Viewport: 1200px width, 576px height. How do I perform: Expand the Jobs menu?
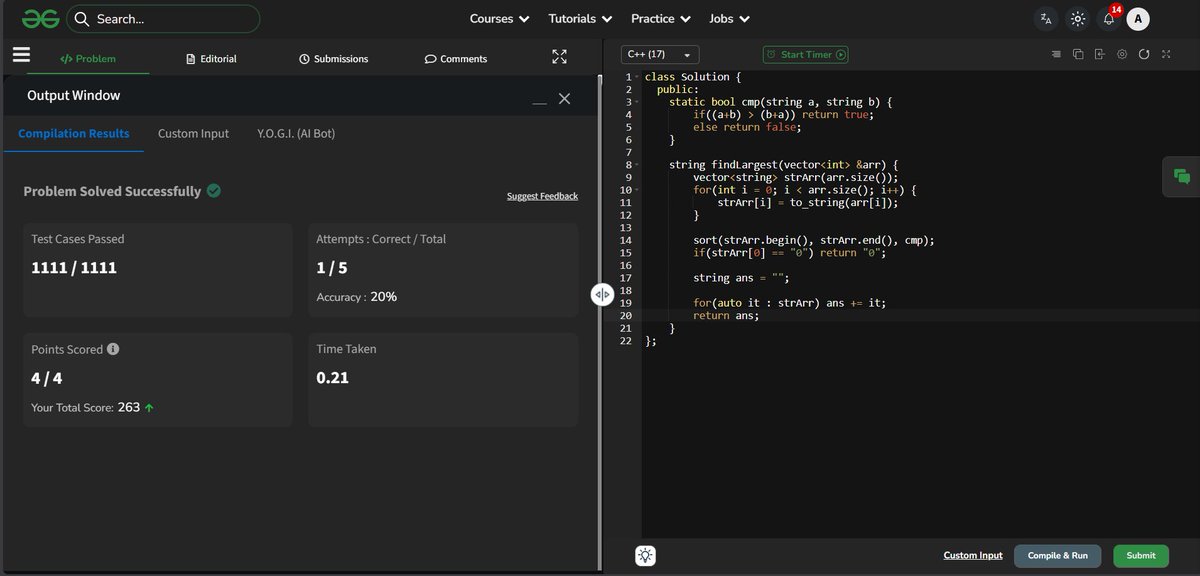(x=730, y=19)
